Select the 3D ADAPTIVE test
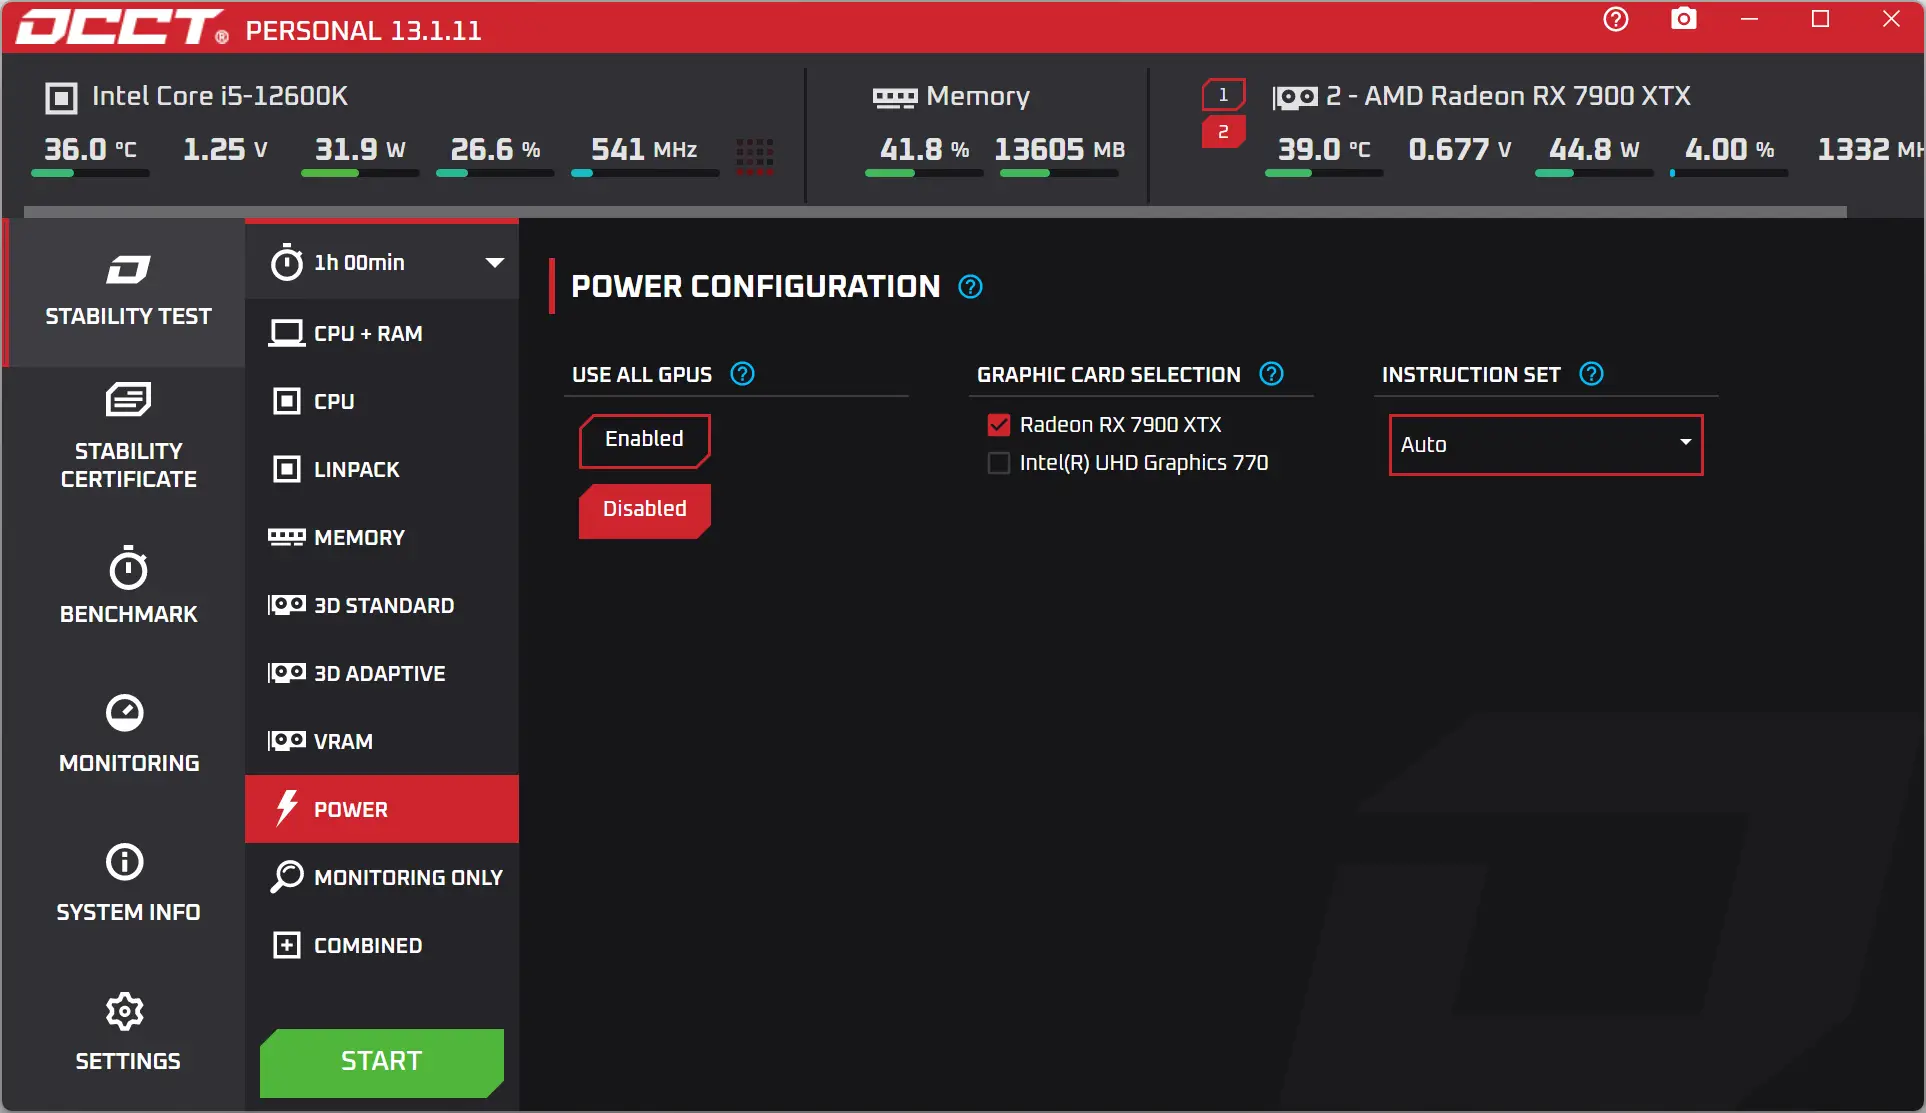1926x1113 pixels. [x=382, y=673]
